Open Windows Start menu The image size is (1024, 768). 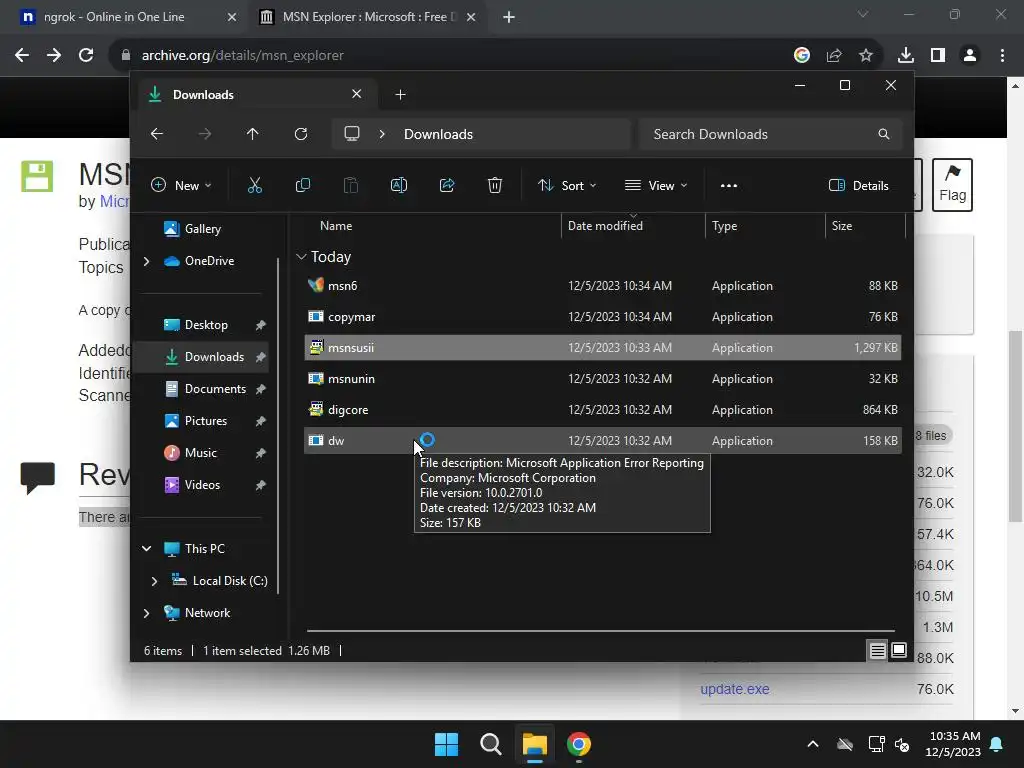click(447, 744)
